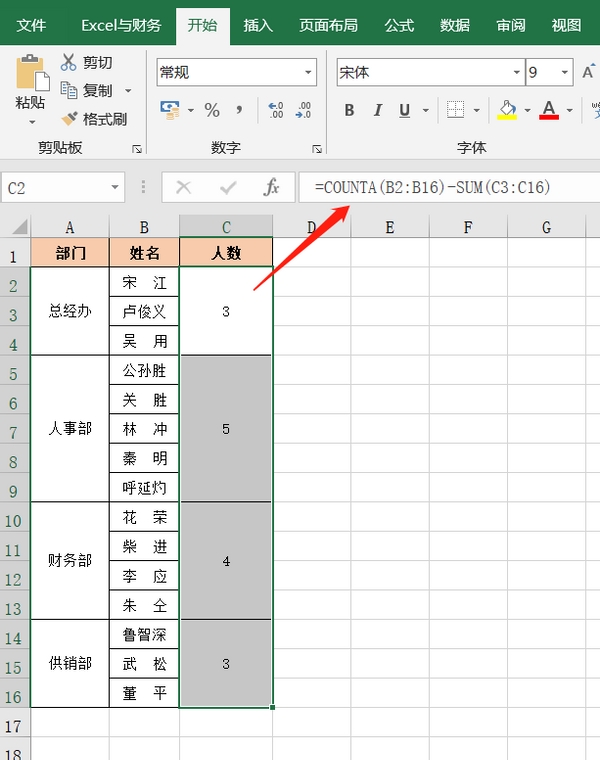Open font color dropdown arrow

click(x=569, y=111)
